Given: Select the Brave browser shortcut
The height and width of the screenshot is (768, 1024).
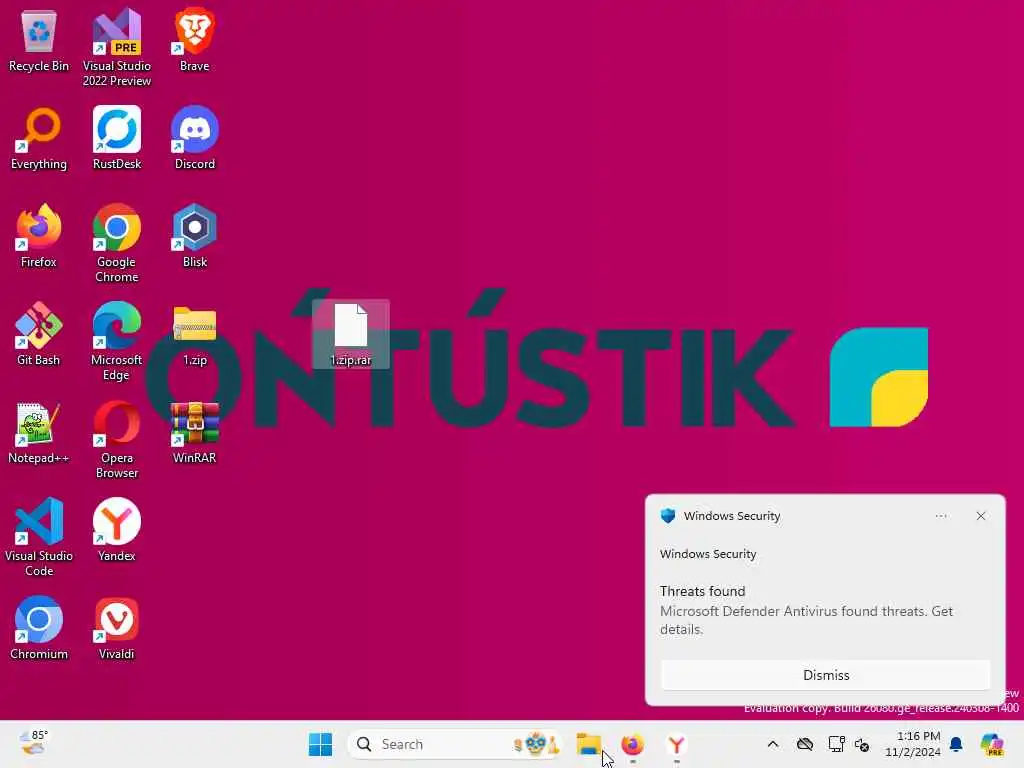Looking at the screenshot, I should click(195, 40).
